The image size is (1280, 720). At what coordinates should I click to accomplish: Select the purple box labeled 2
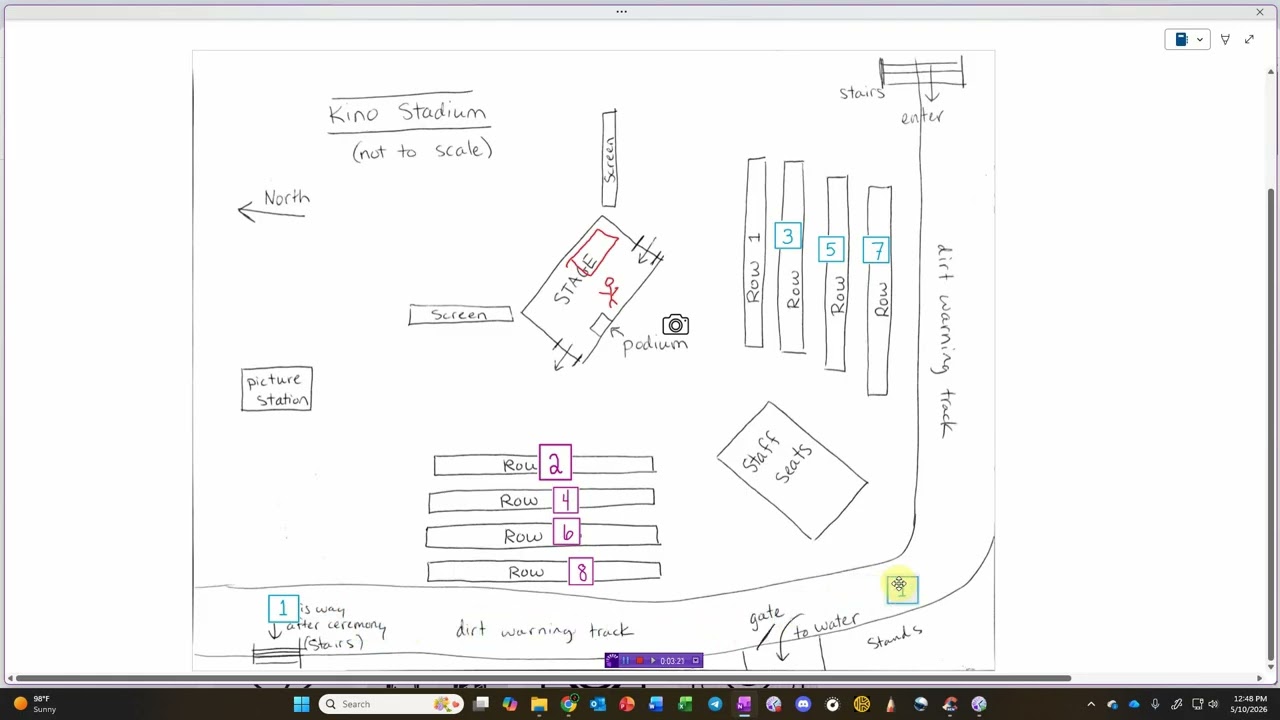point(555,463)
